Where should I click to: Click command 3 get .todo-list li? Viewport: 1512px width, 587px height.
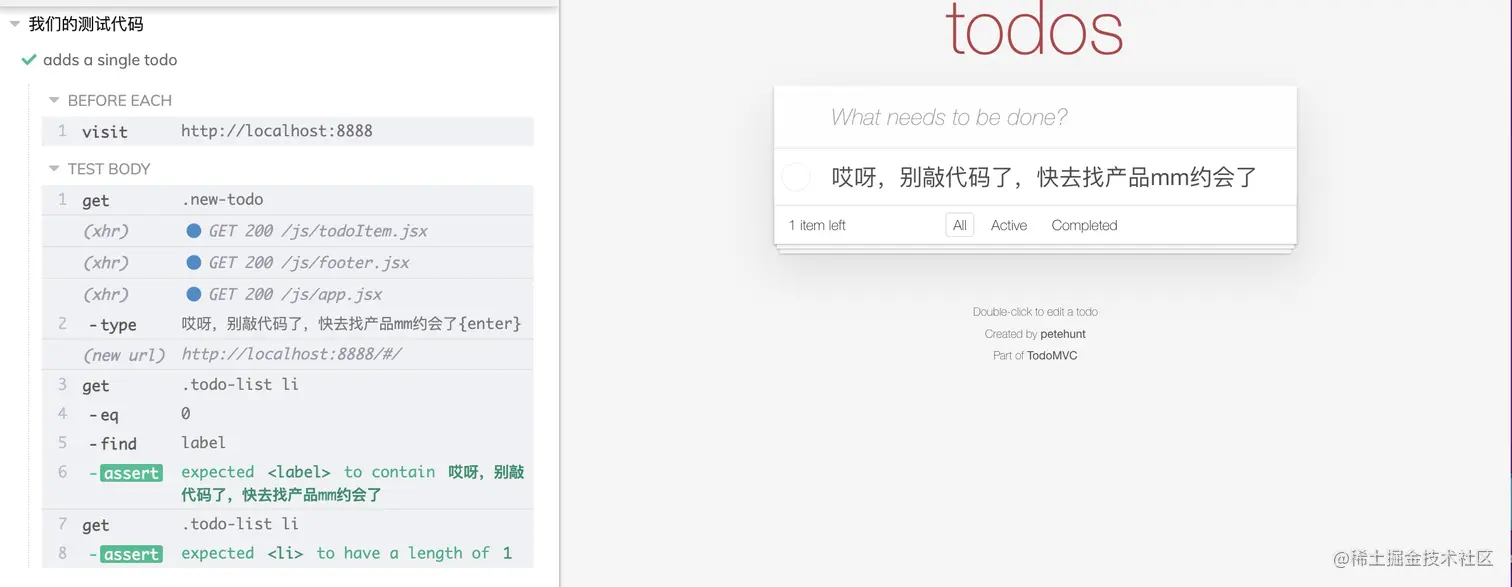(x=288, y=385)
